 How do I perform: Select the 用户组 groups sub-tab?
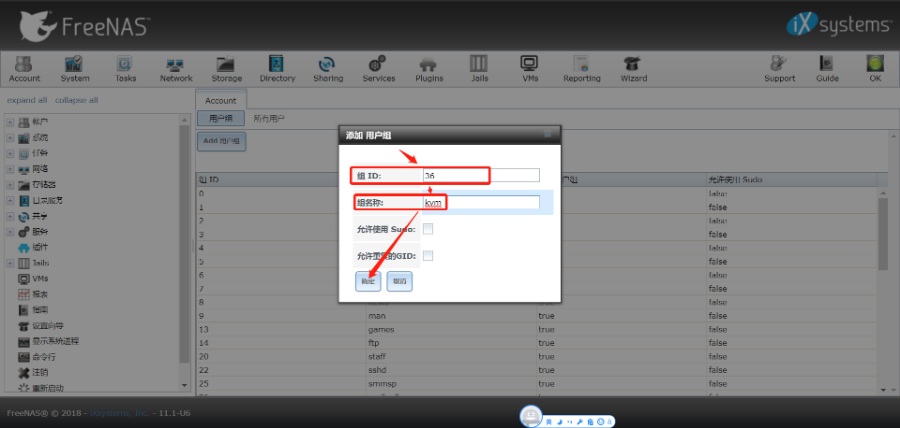click(221, 119)
